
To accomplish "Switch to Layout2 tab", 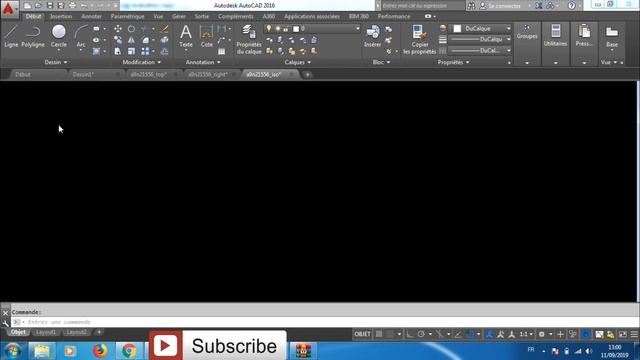I will [77, 332].
